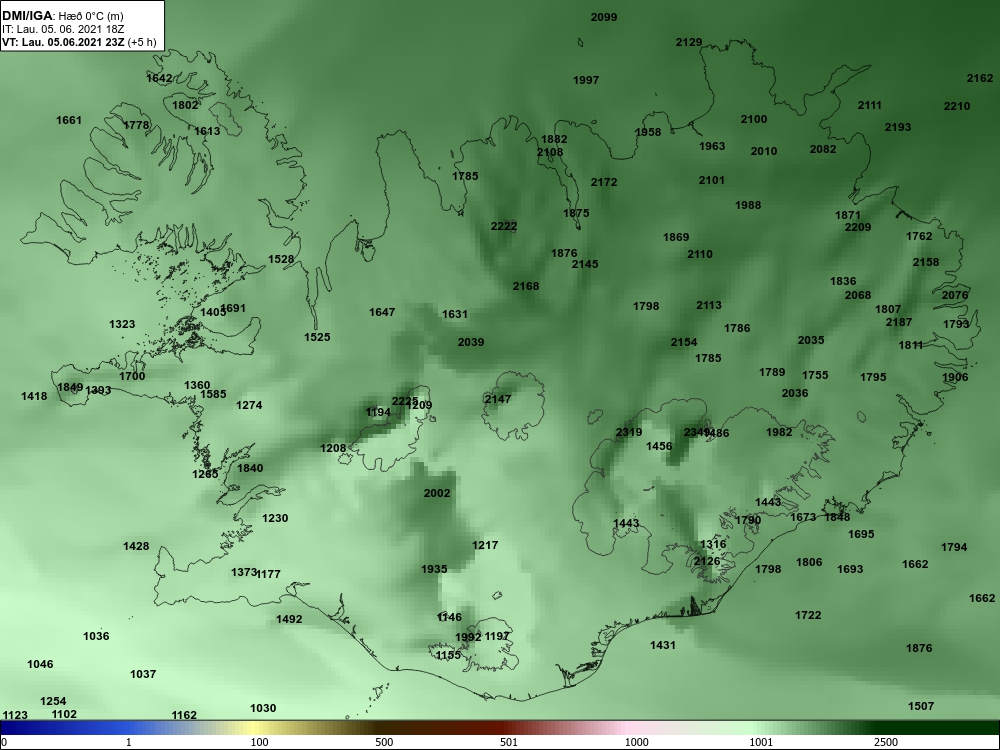Click the map value 1762
Screen dimensions: 1000x750
click(x=919, y=236)
